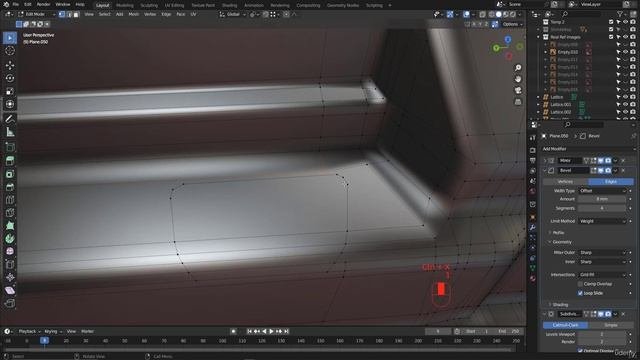Select the Annotate tool in the toolbar
Viewport: 640px width, 360px height.
coord(10,119)
